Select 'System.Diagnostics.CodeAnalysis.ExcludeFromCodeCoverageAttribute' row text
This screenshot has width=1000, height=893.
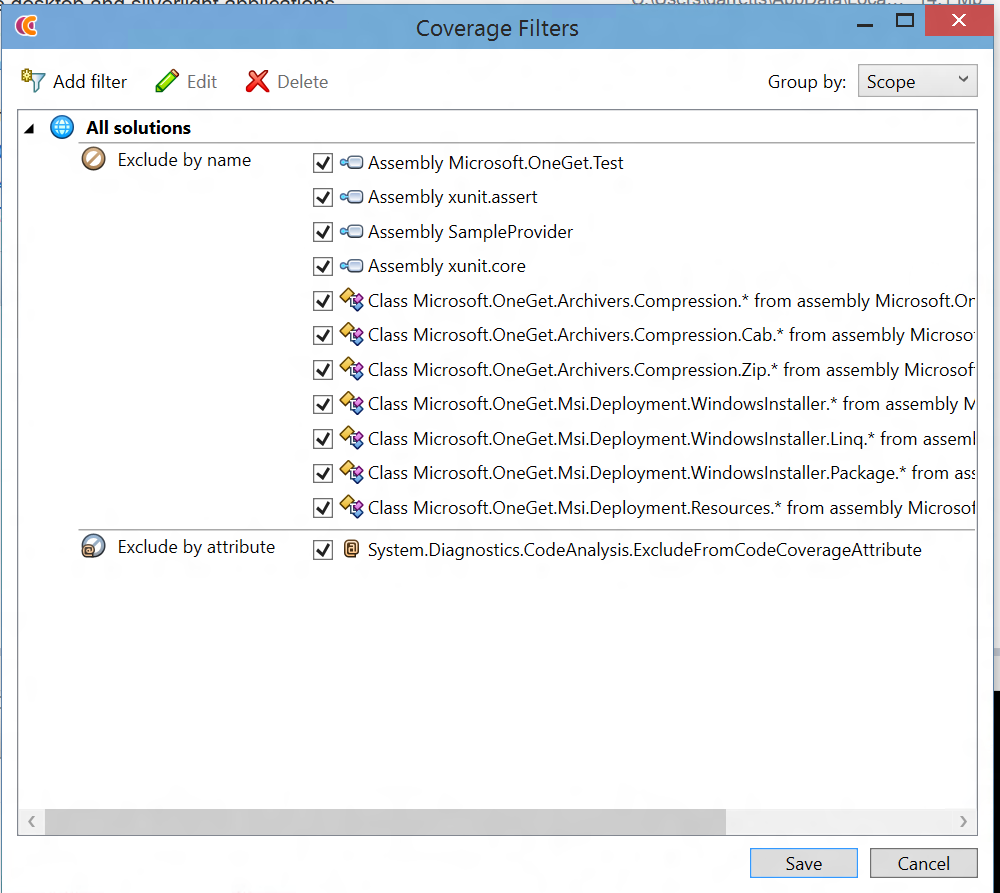(x=644, y=550)
